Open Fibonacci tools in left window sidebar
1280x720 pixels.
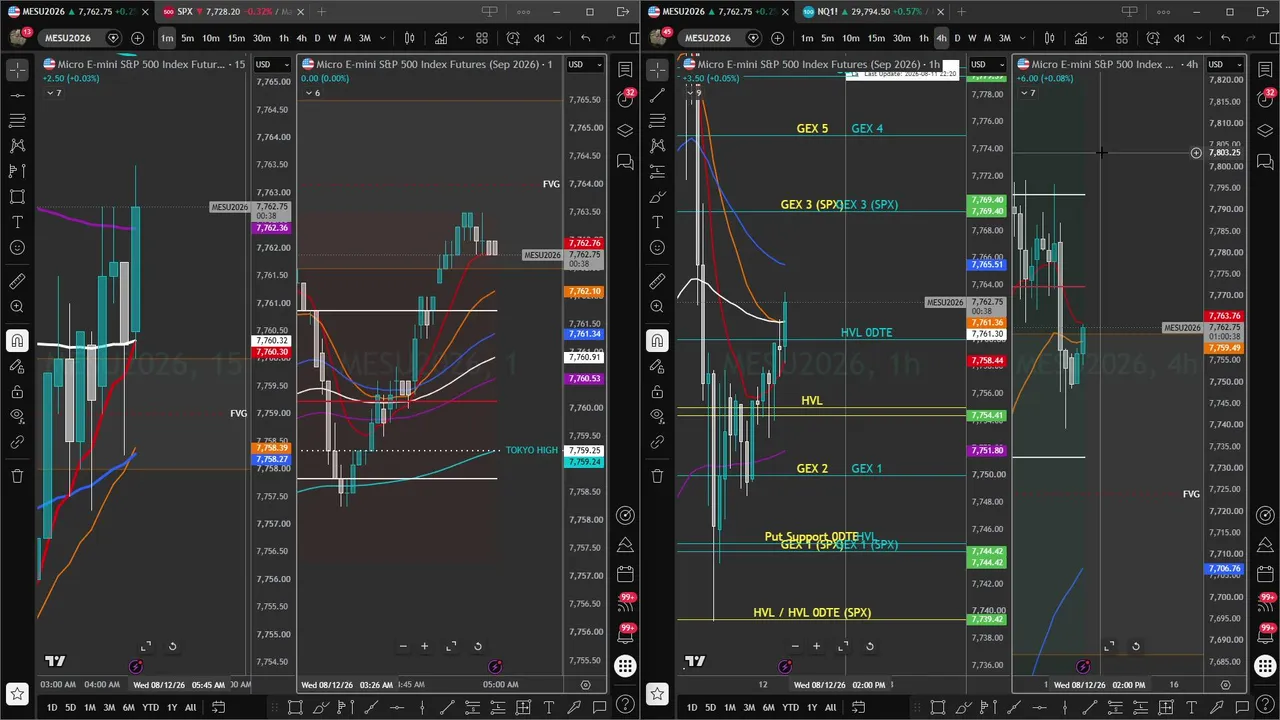[x=17, y=120]
